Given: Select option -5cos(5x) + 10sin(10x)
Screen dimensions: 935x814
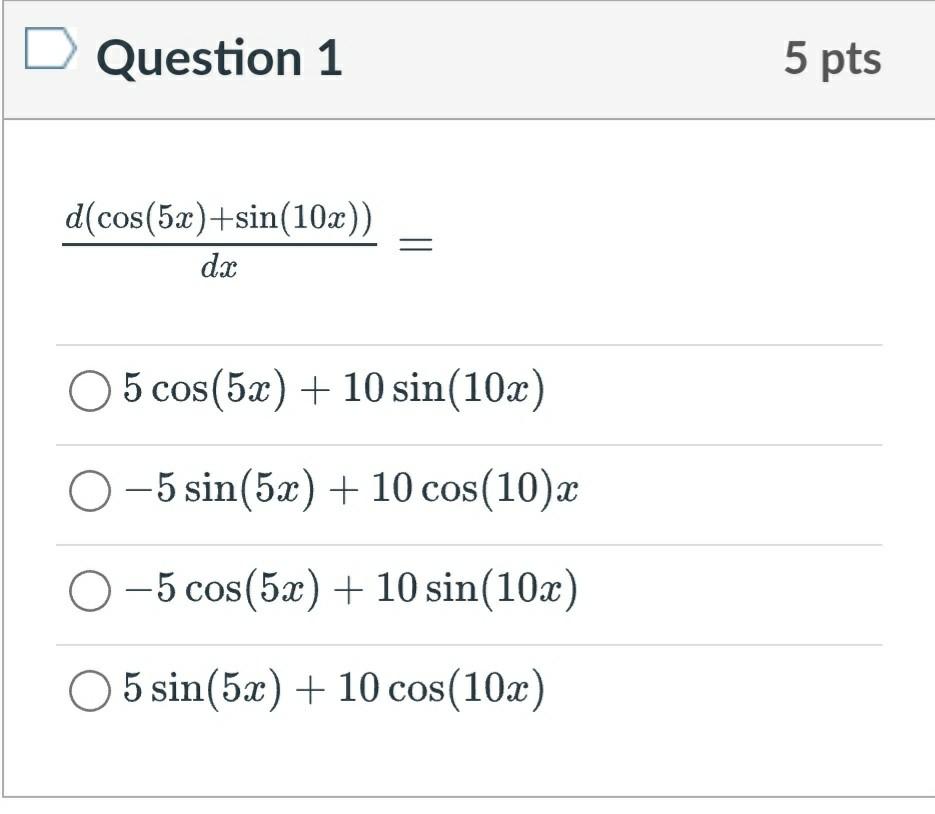Looking at the screenshot, I should point(91,588).
